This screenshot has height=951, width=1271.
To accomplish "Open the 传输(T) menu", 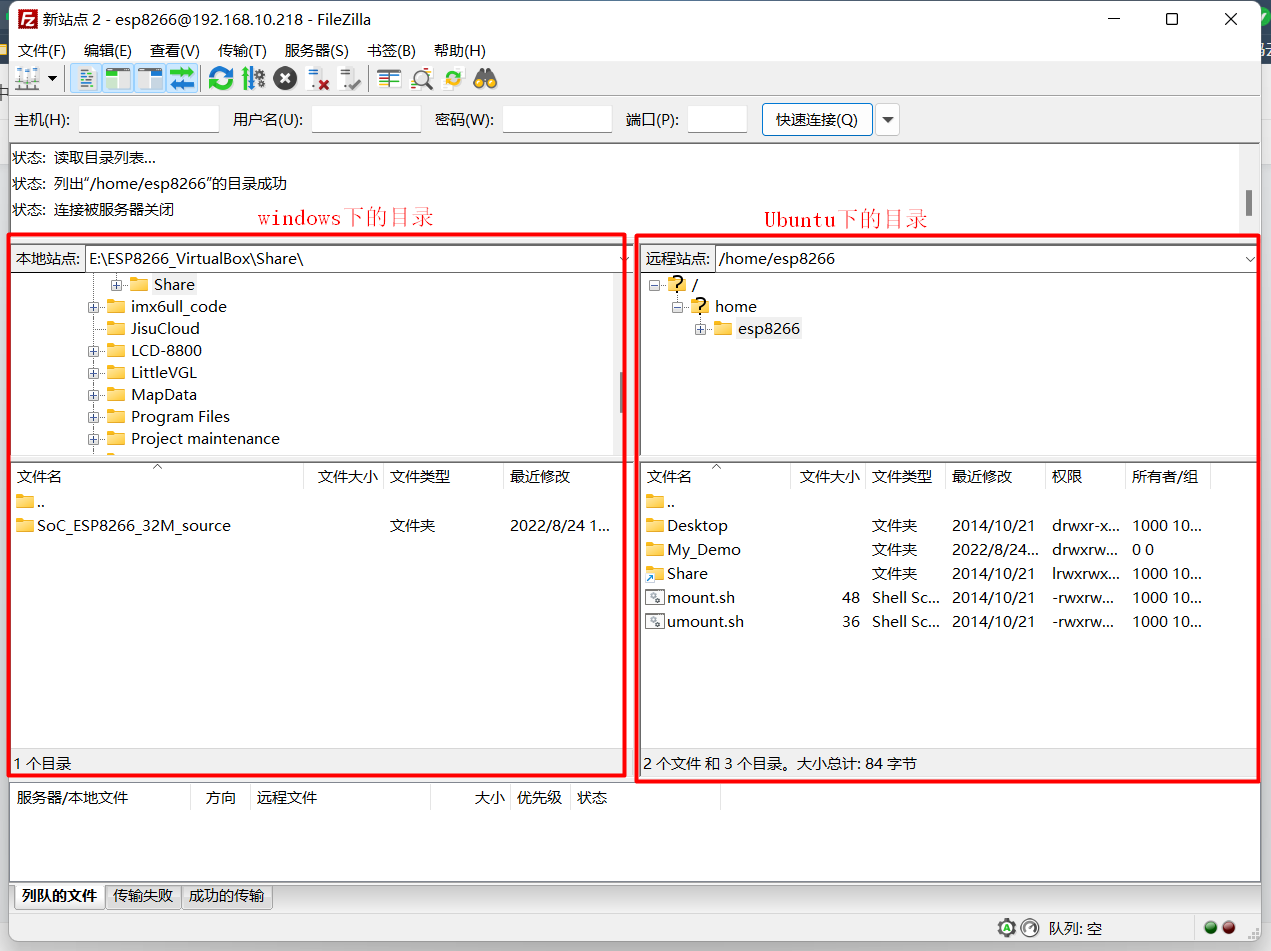I will [242, 51].
